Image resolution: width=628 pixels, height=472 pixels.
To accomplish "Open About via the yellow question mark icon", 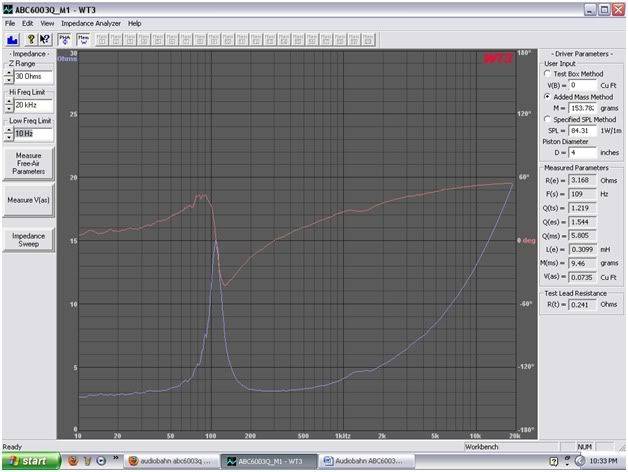I will click(x=31, y=40).
